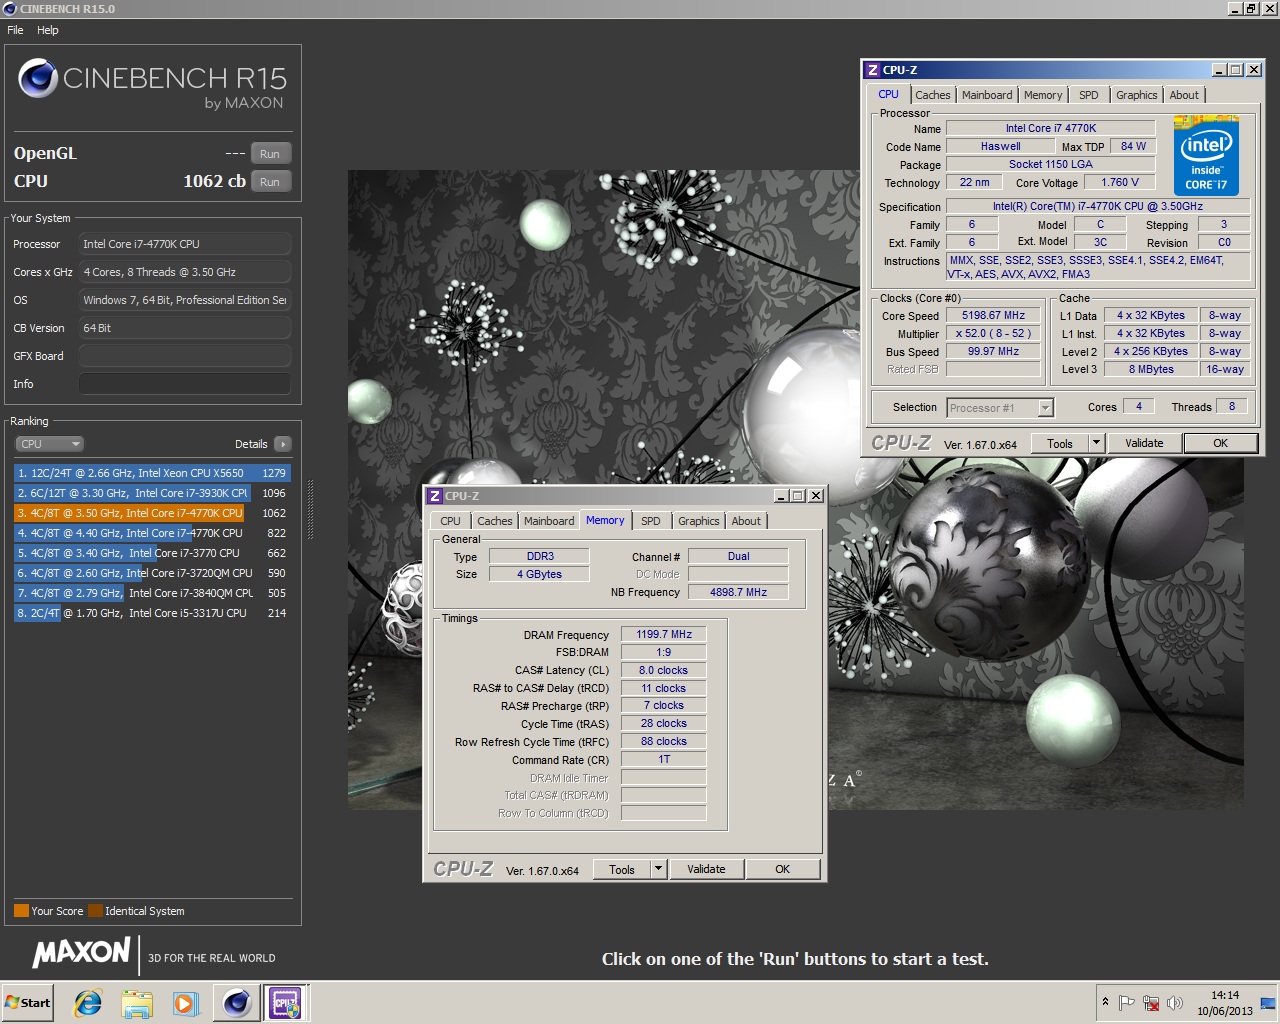Open Graphics tab in upper CPU-Z window
Screen dimensions: 1280x1024
click(1137, 95)
